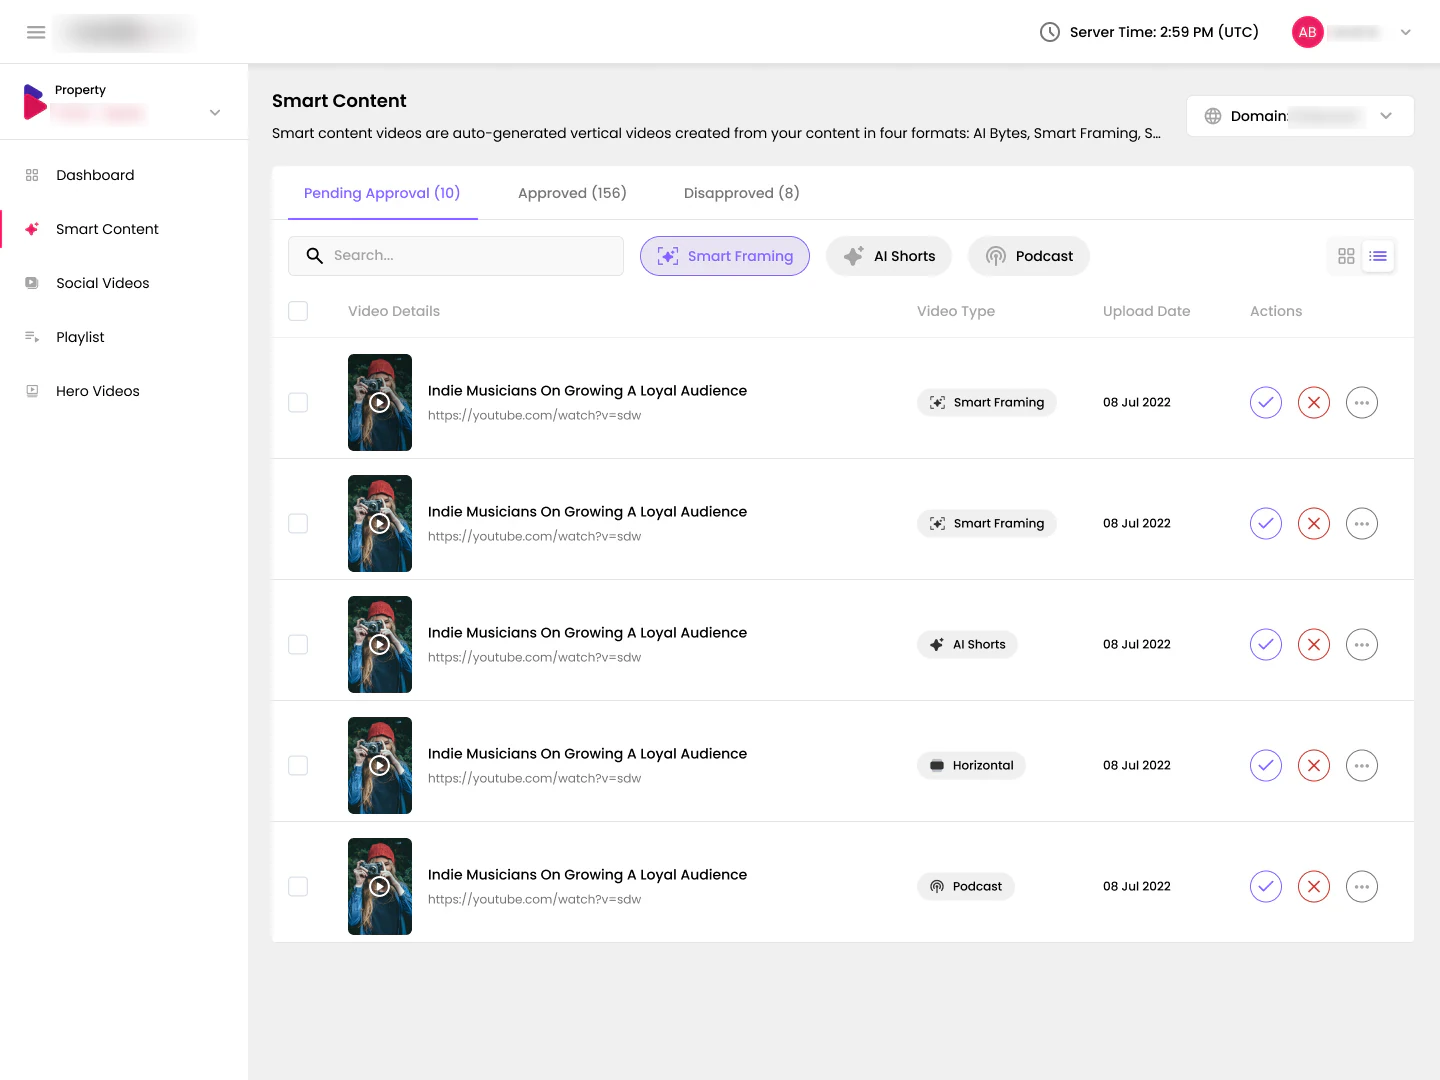Check the first Smart Framing row checkbox
Screen dimensions: 1440x1080
click(x=298, y=402)
